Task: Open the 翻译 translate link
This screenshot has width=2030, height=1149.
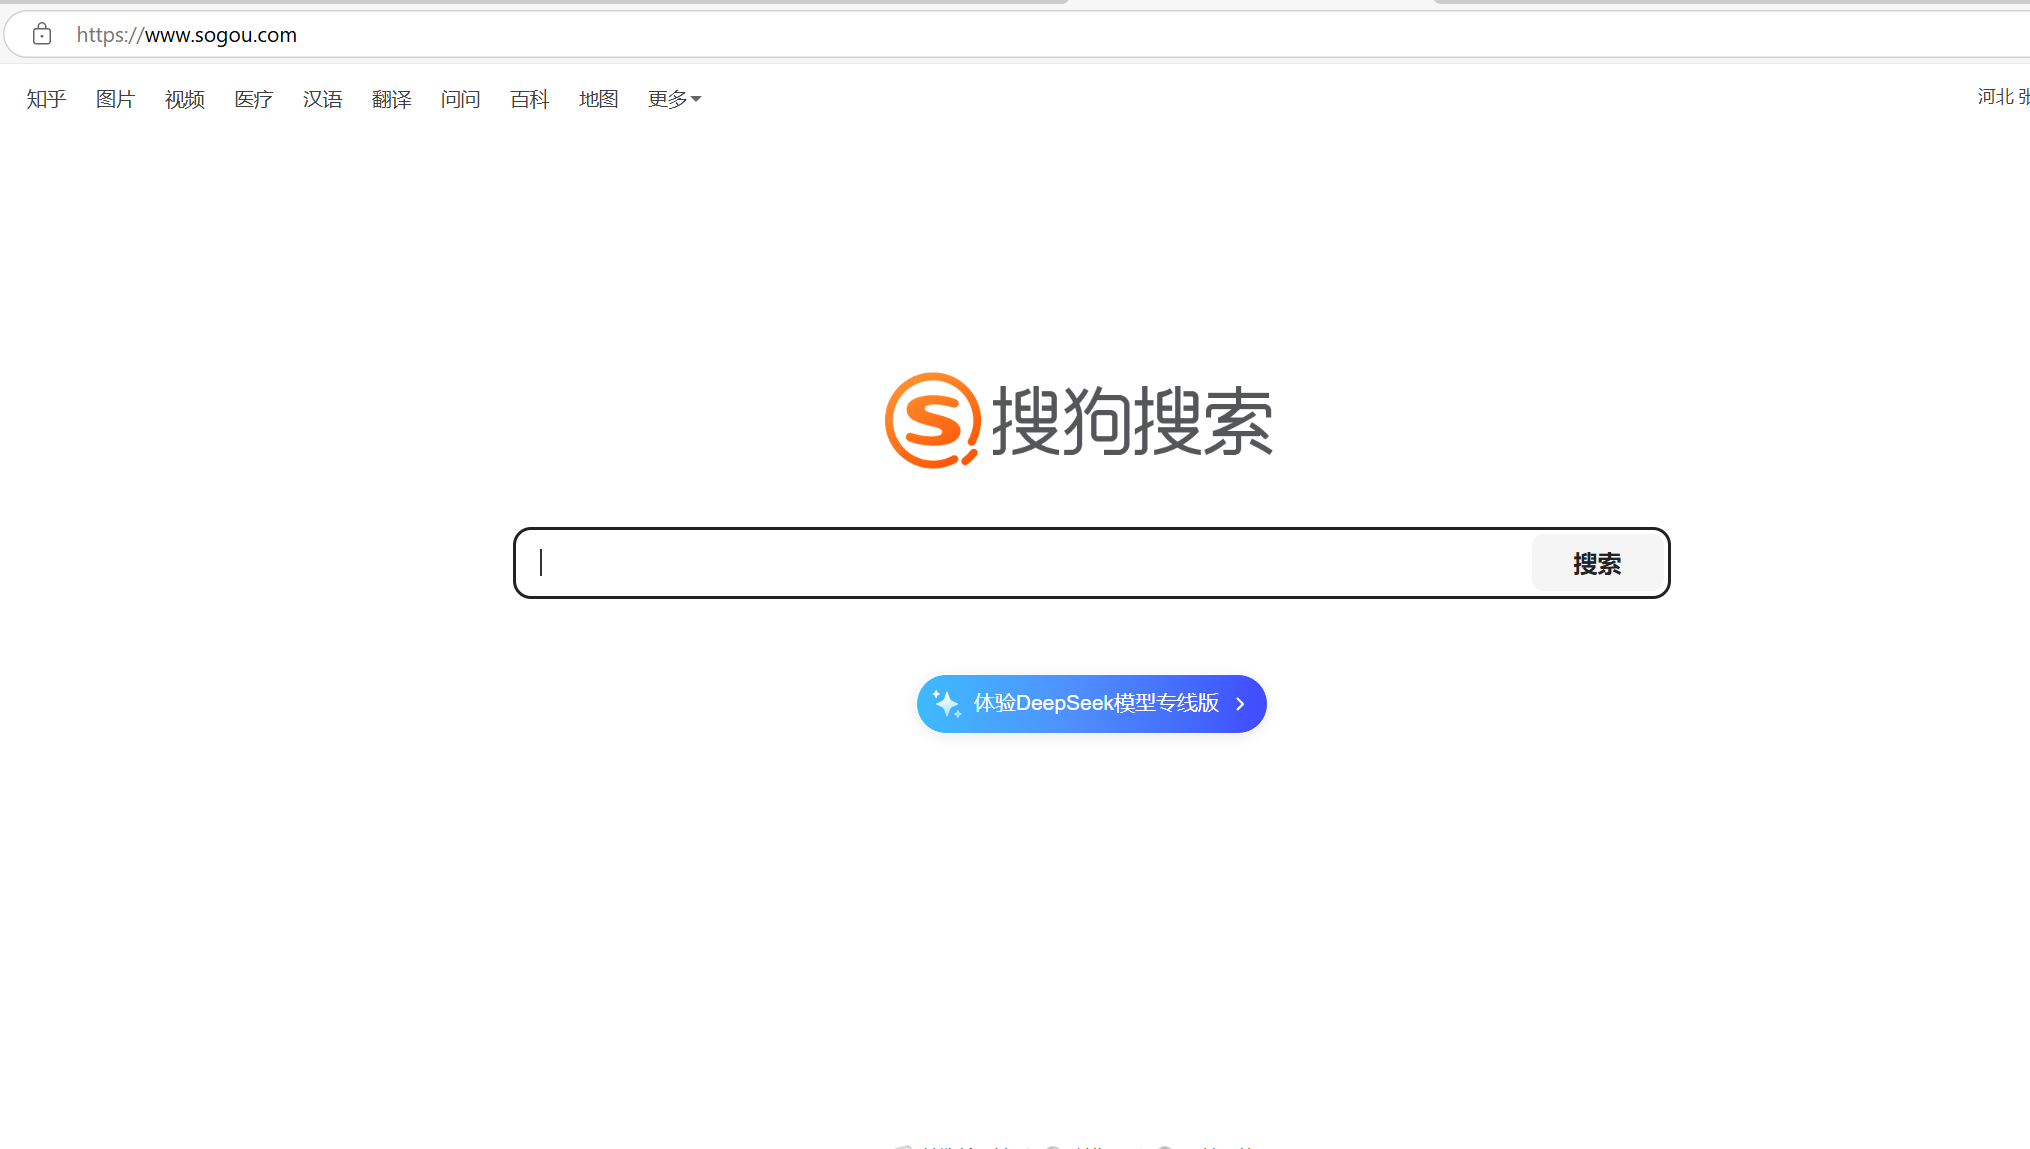Action: [391, 99]
